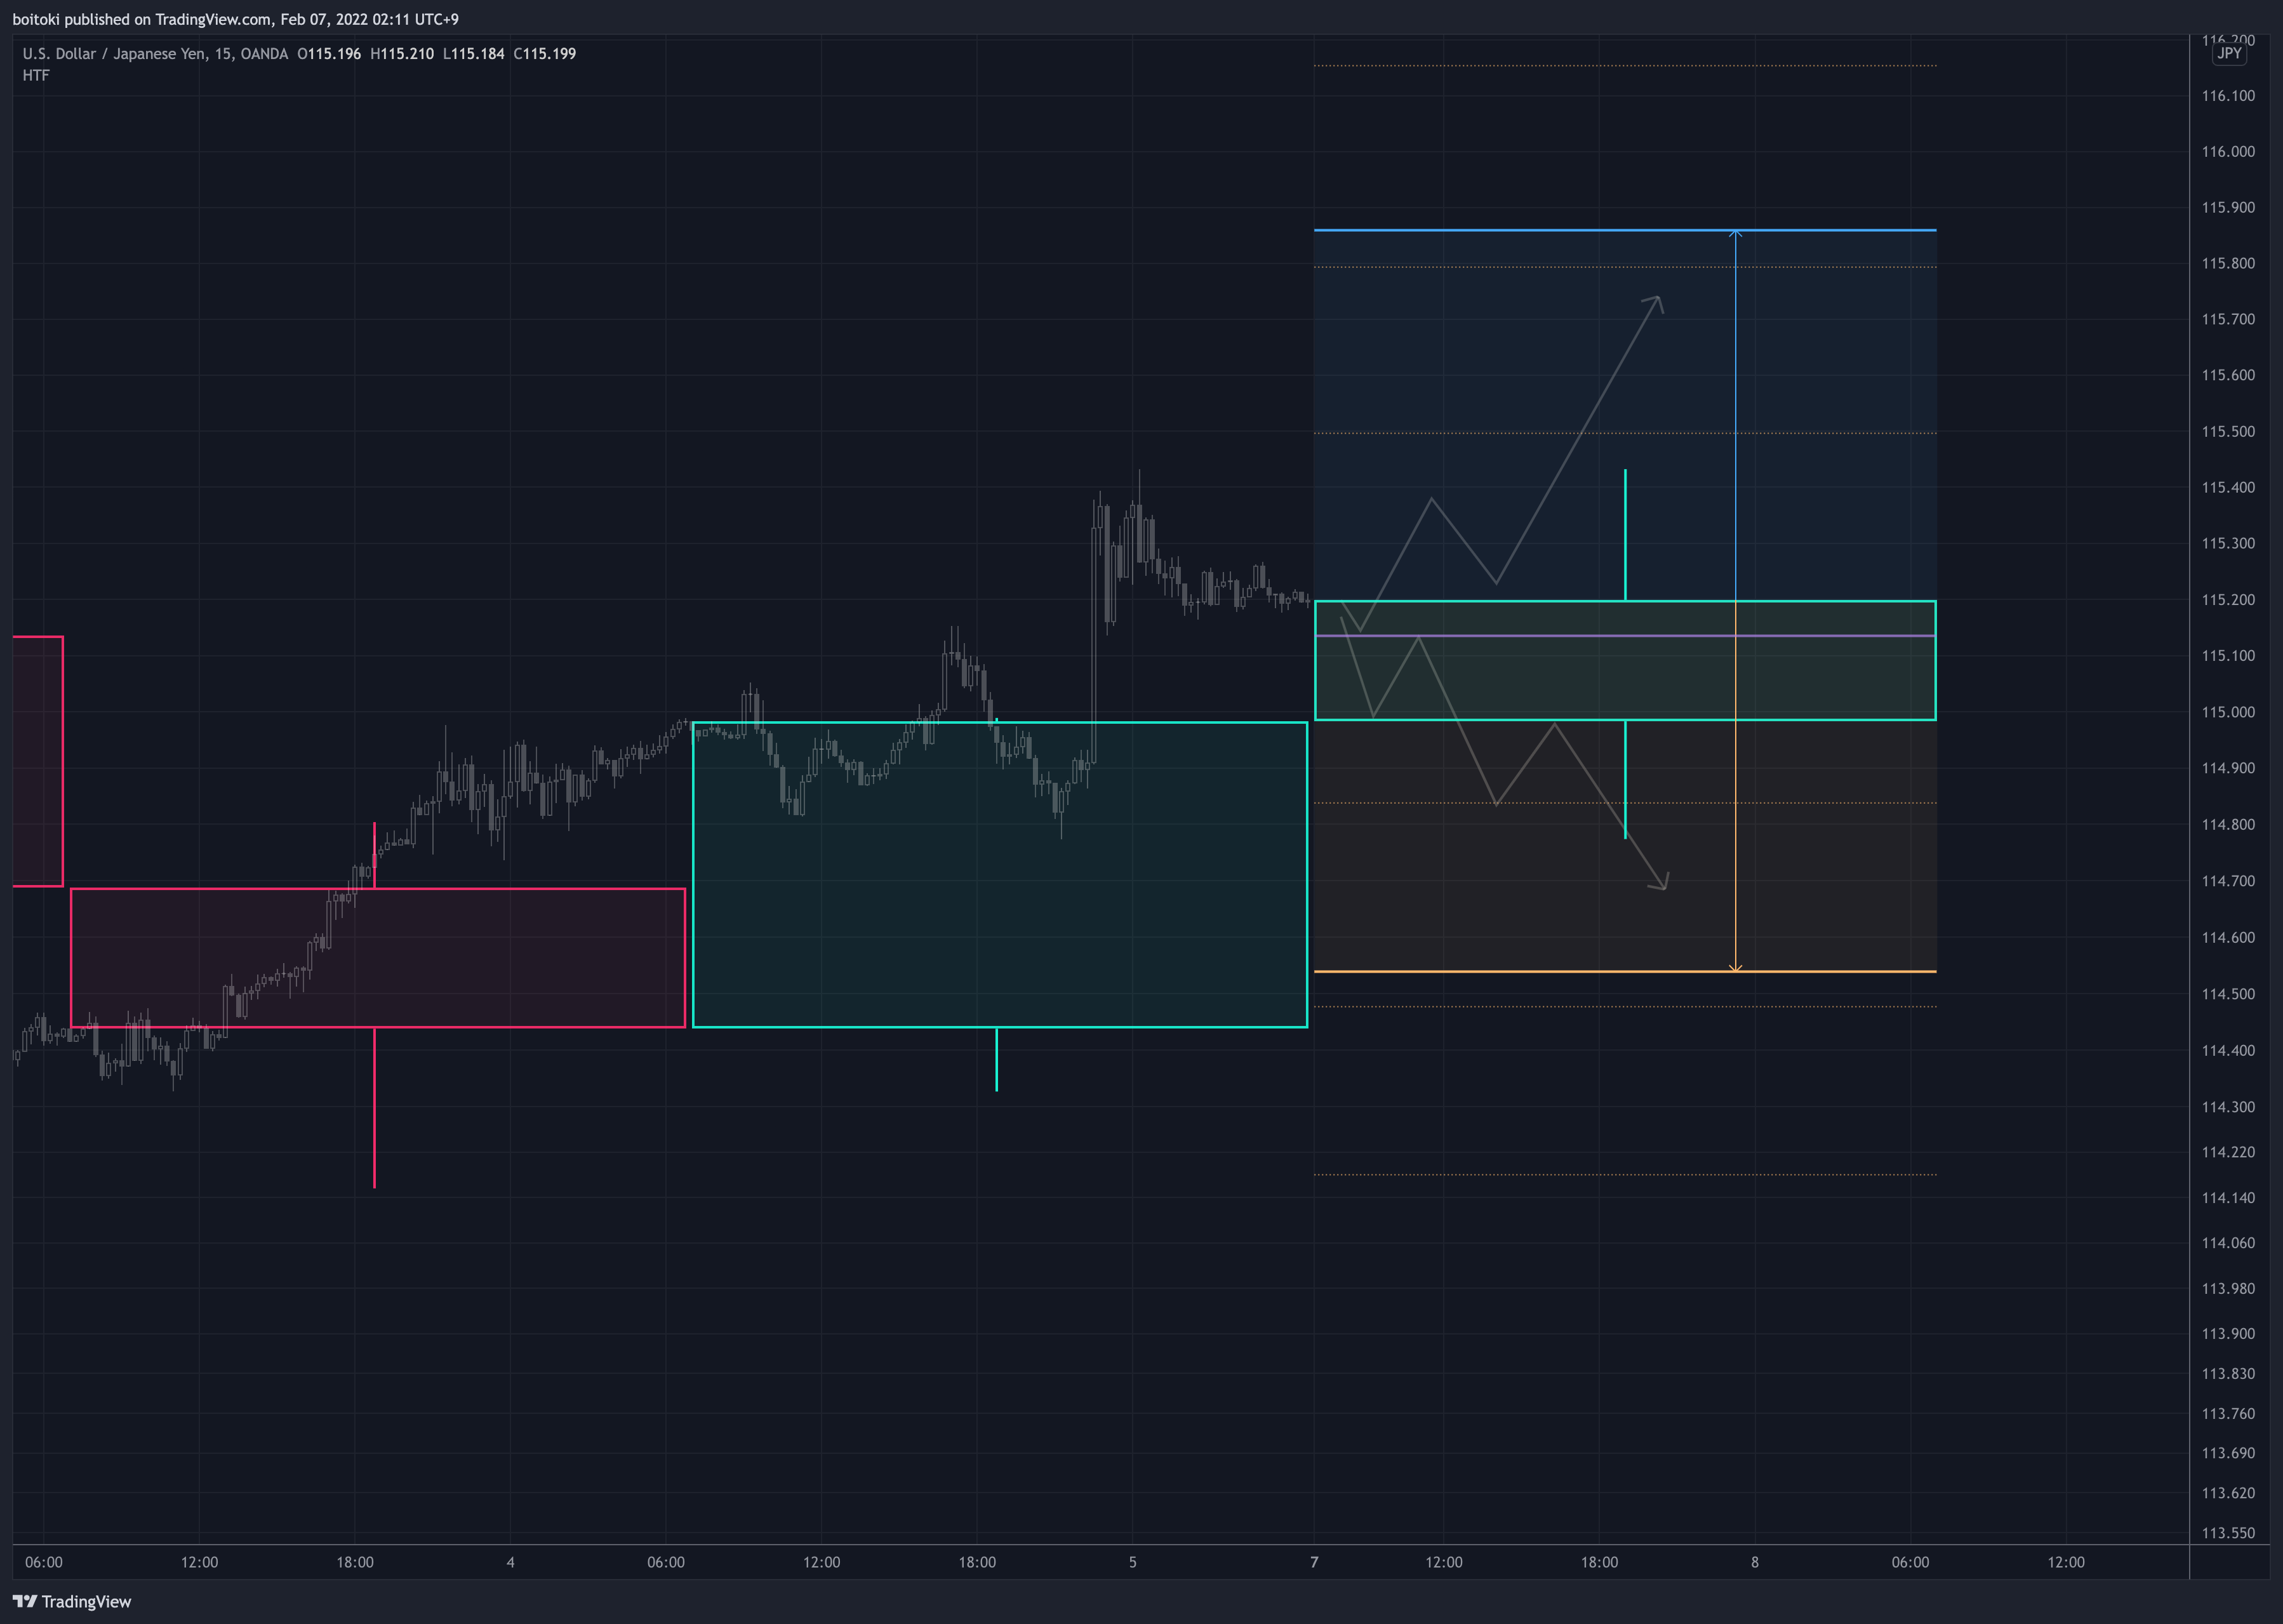
Task: Click the 114.800 price axis label
Action: click(x=2228, y=825)
